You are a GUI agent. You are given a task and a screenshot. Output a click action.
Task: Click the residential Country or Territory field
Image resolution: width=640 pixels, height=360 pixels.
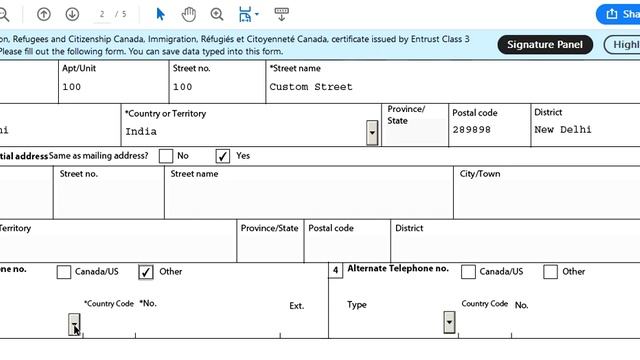tap(118, 248)
